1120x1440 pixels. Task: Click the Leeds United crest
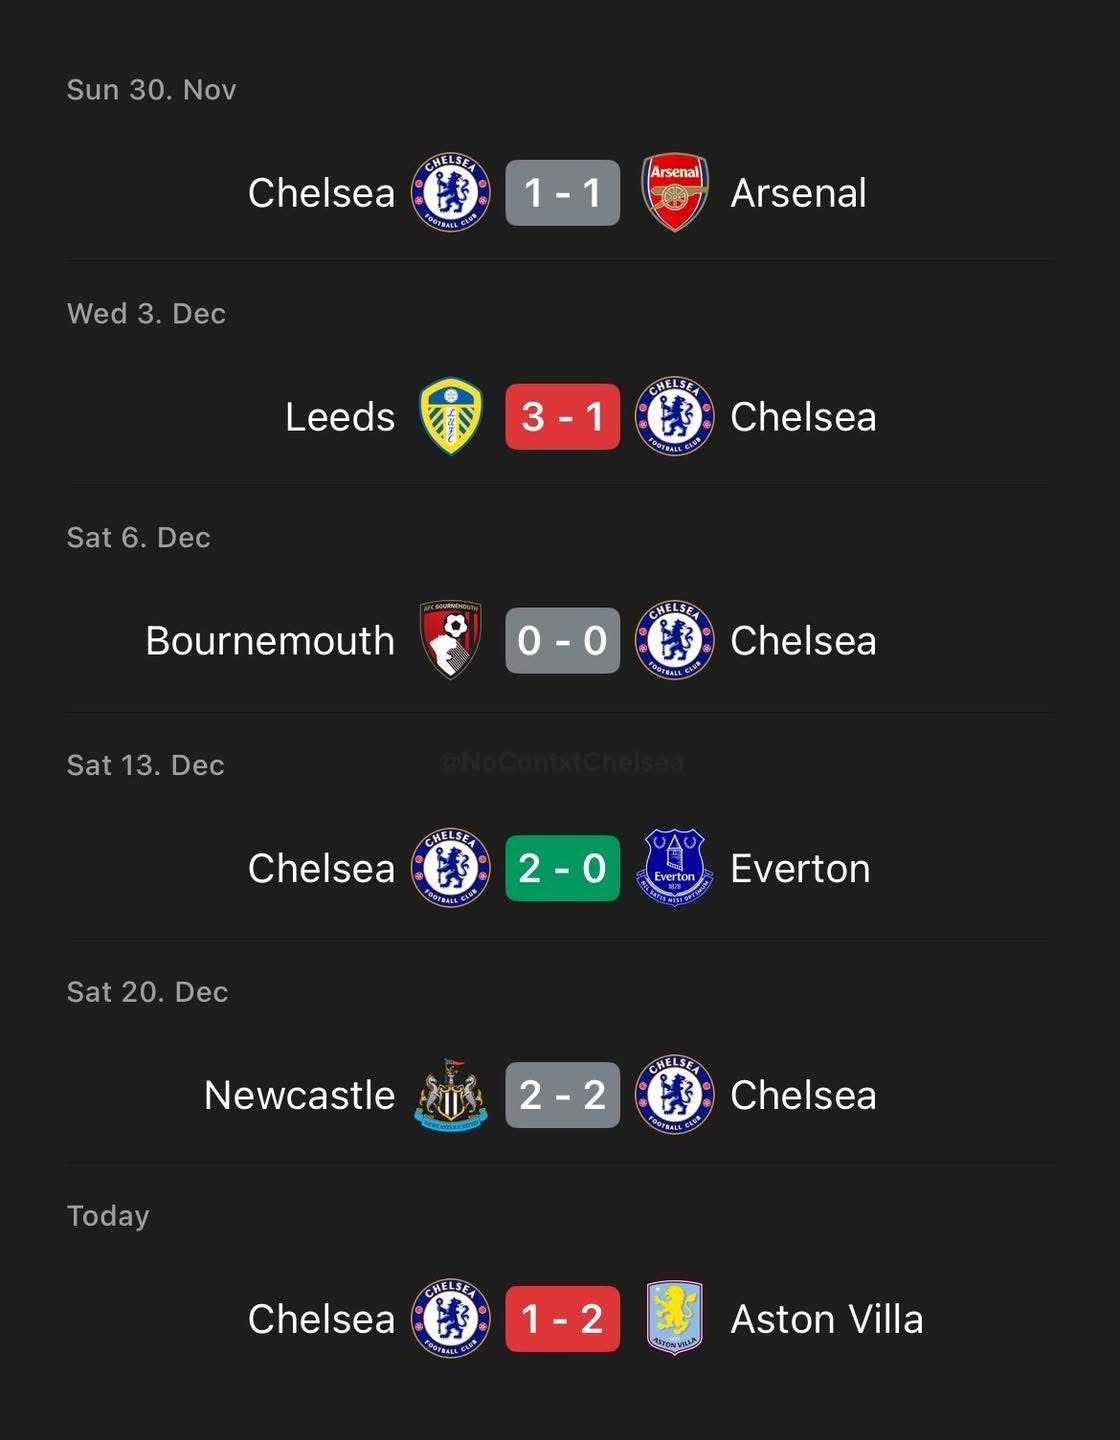pyautogui.click(x=451, y=416)
